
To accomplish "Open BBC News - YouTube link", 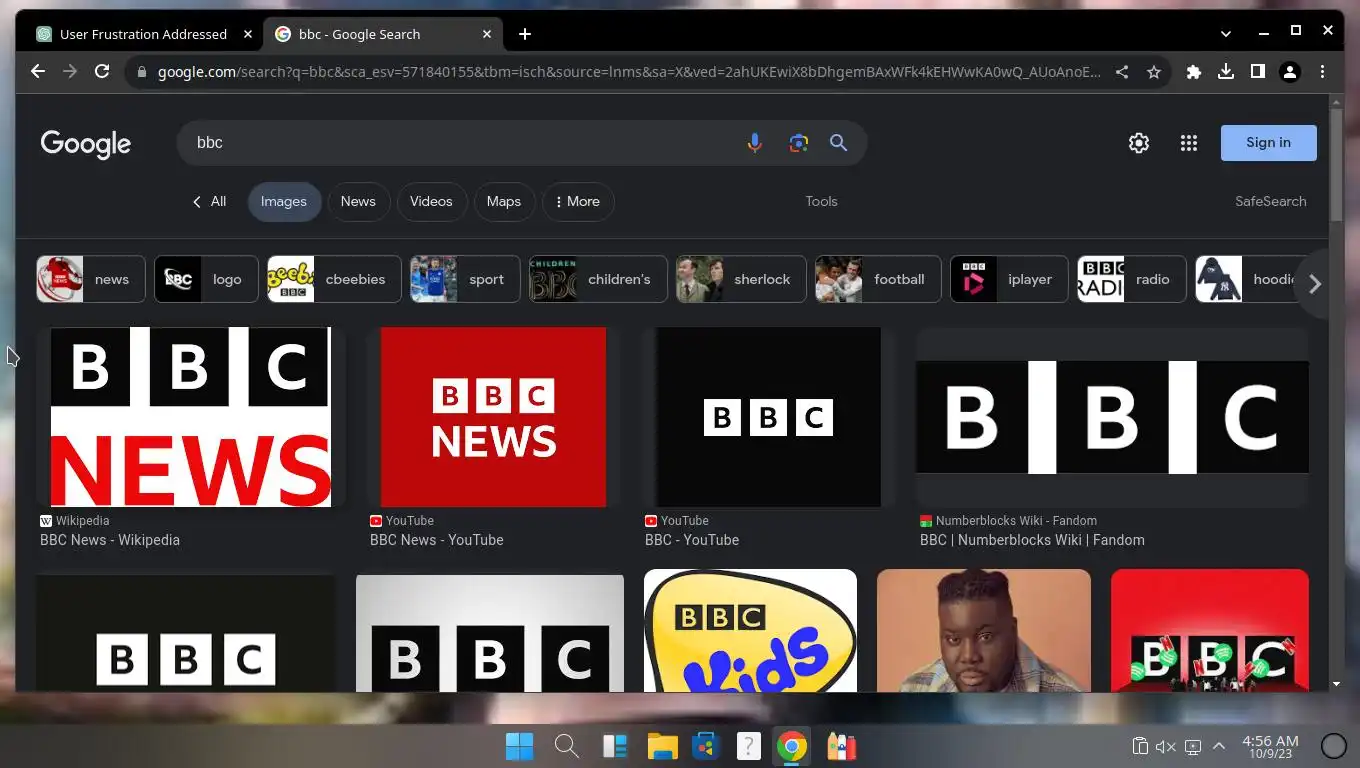I will [437, 540].
